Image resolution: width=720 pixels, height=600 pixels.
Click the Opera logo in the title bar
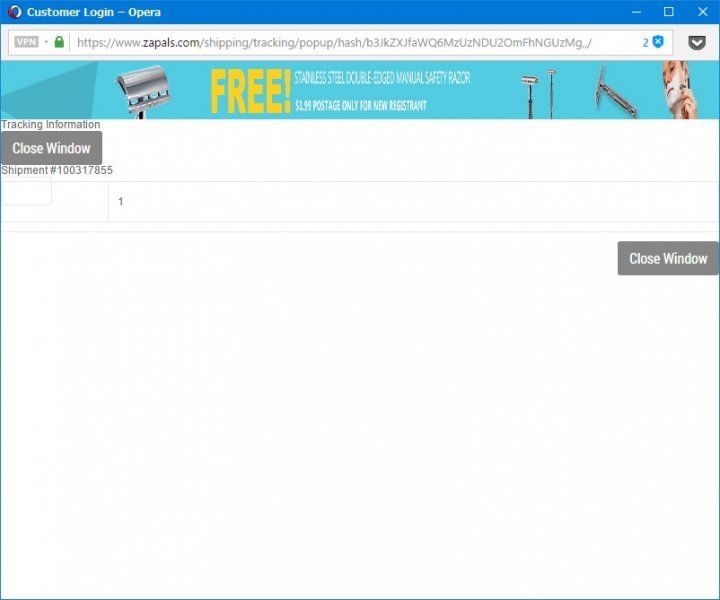click(14, 12)
